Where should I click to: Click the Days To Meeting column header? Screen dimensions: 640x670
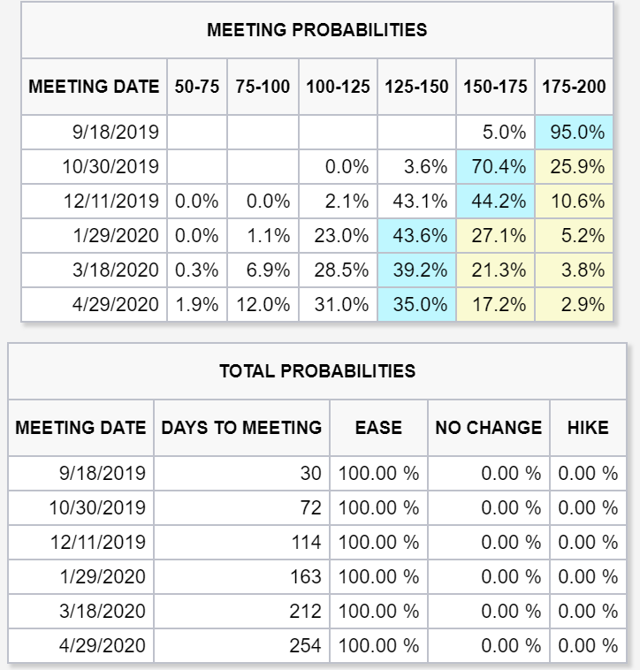241,428
